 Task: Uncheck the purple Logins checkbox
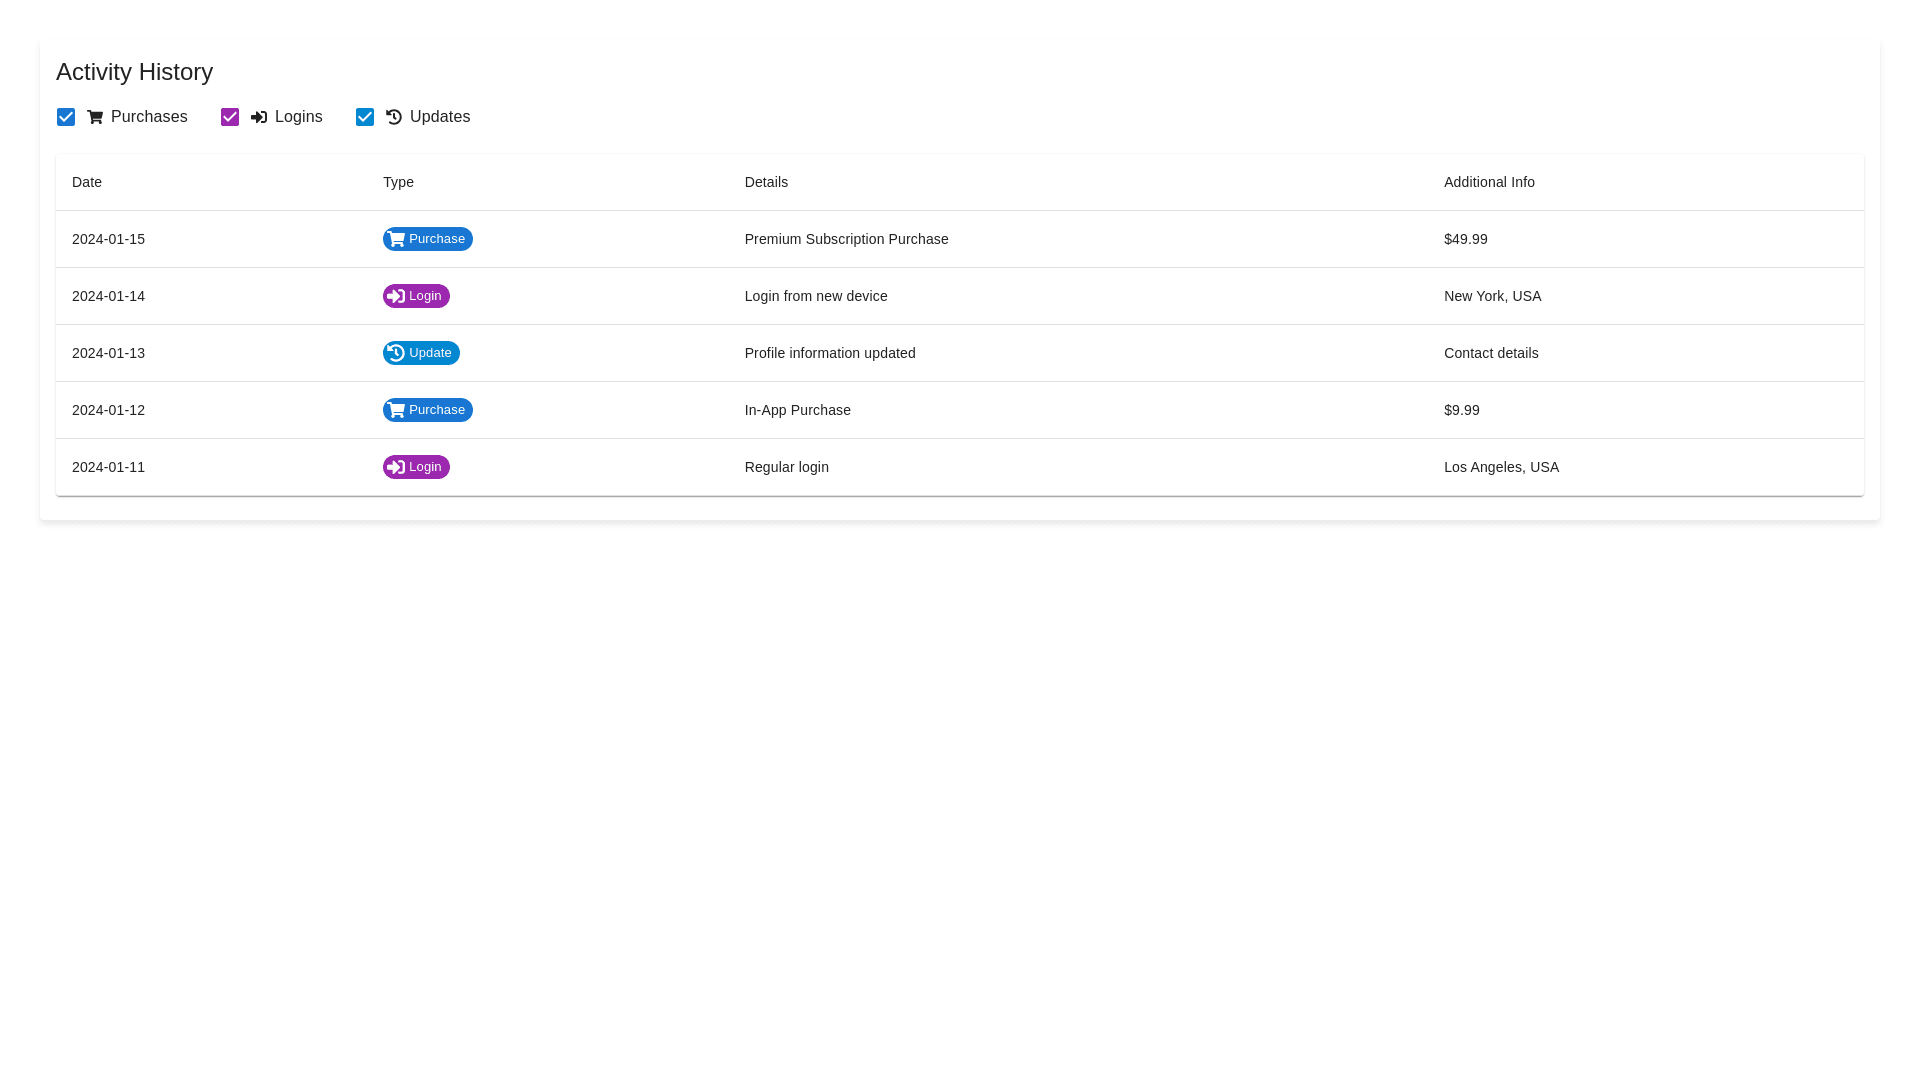pos(230,117)
